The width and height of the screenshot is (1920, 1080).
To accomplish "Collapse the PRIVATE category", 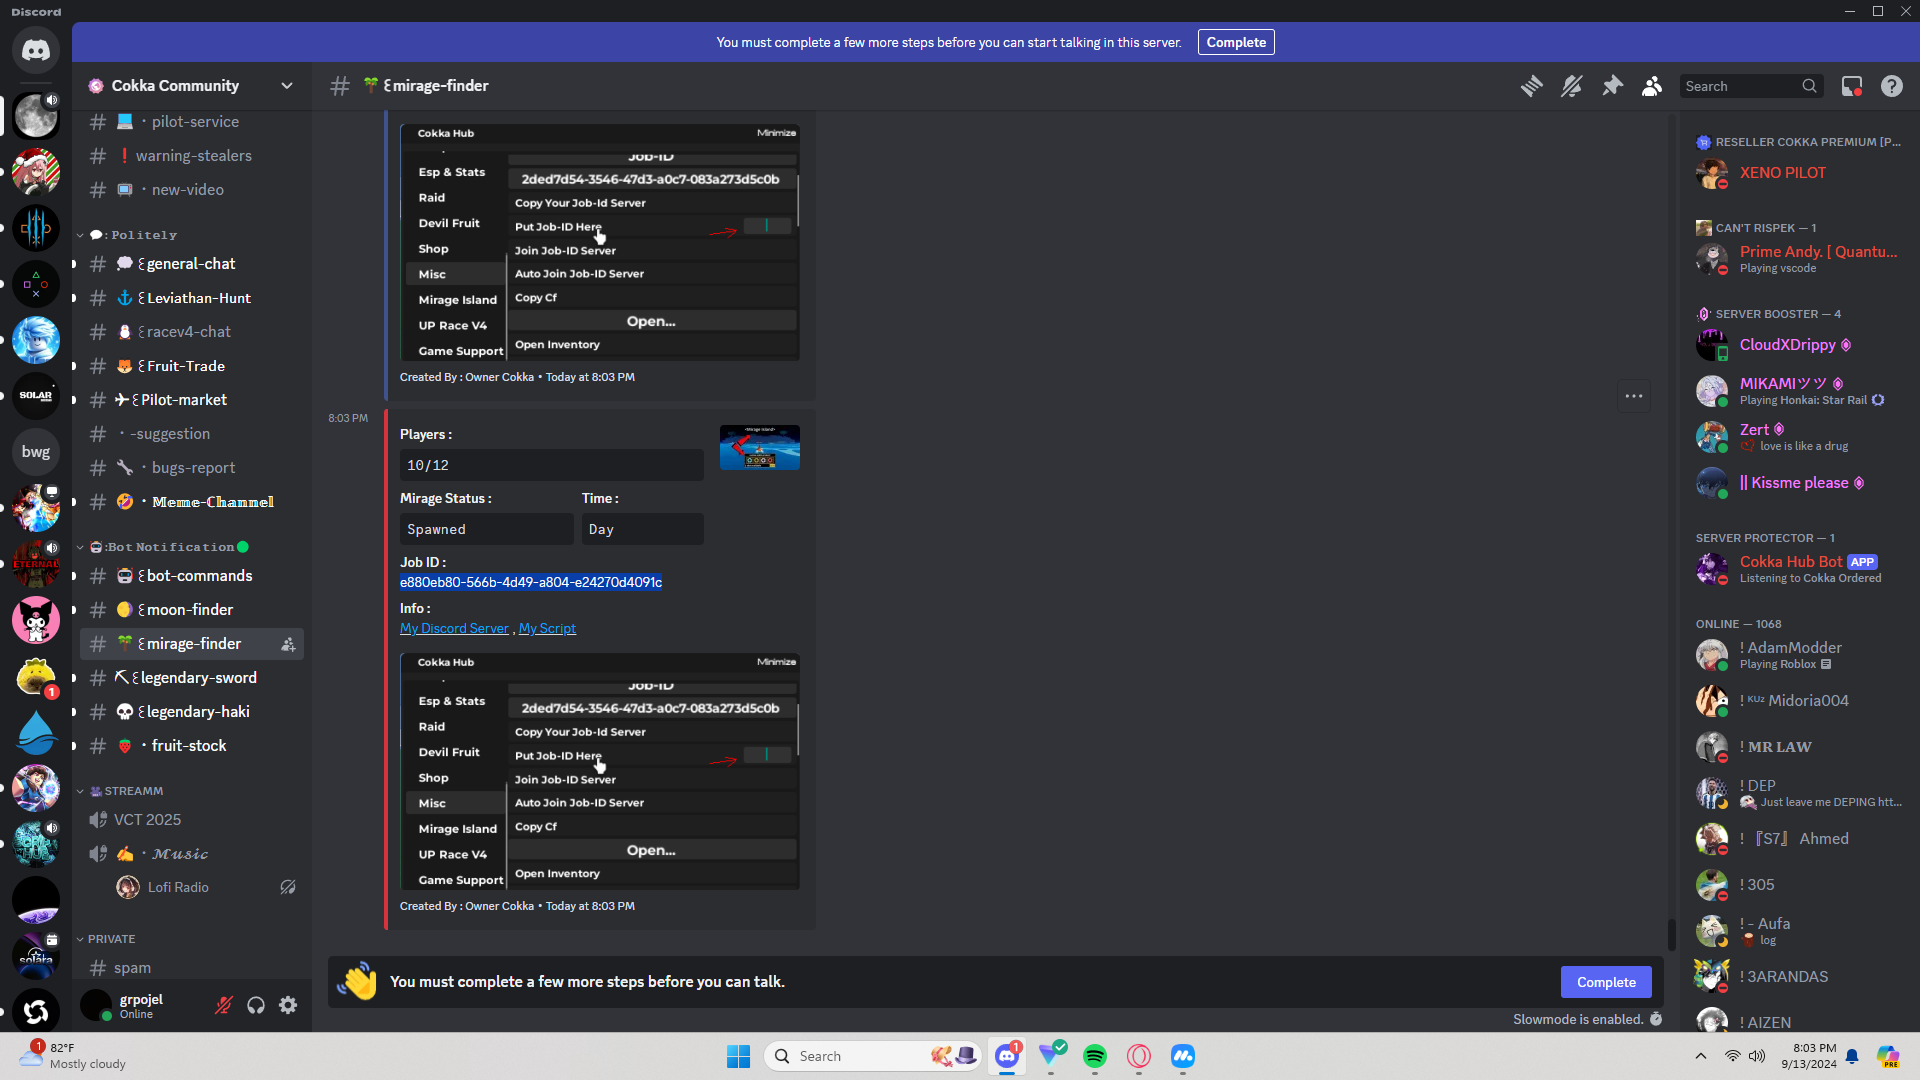I will pos(106,939).
